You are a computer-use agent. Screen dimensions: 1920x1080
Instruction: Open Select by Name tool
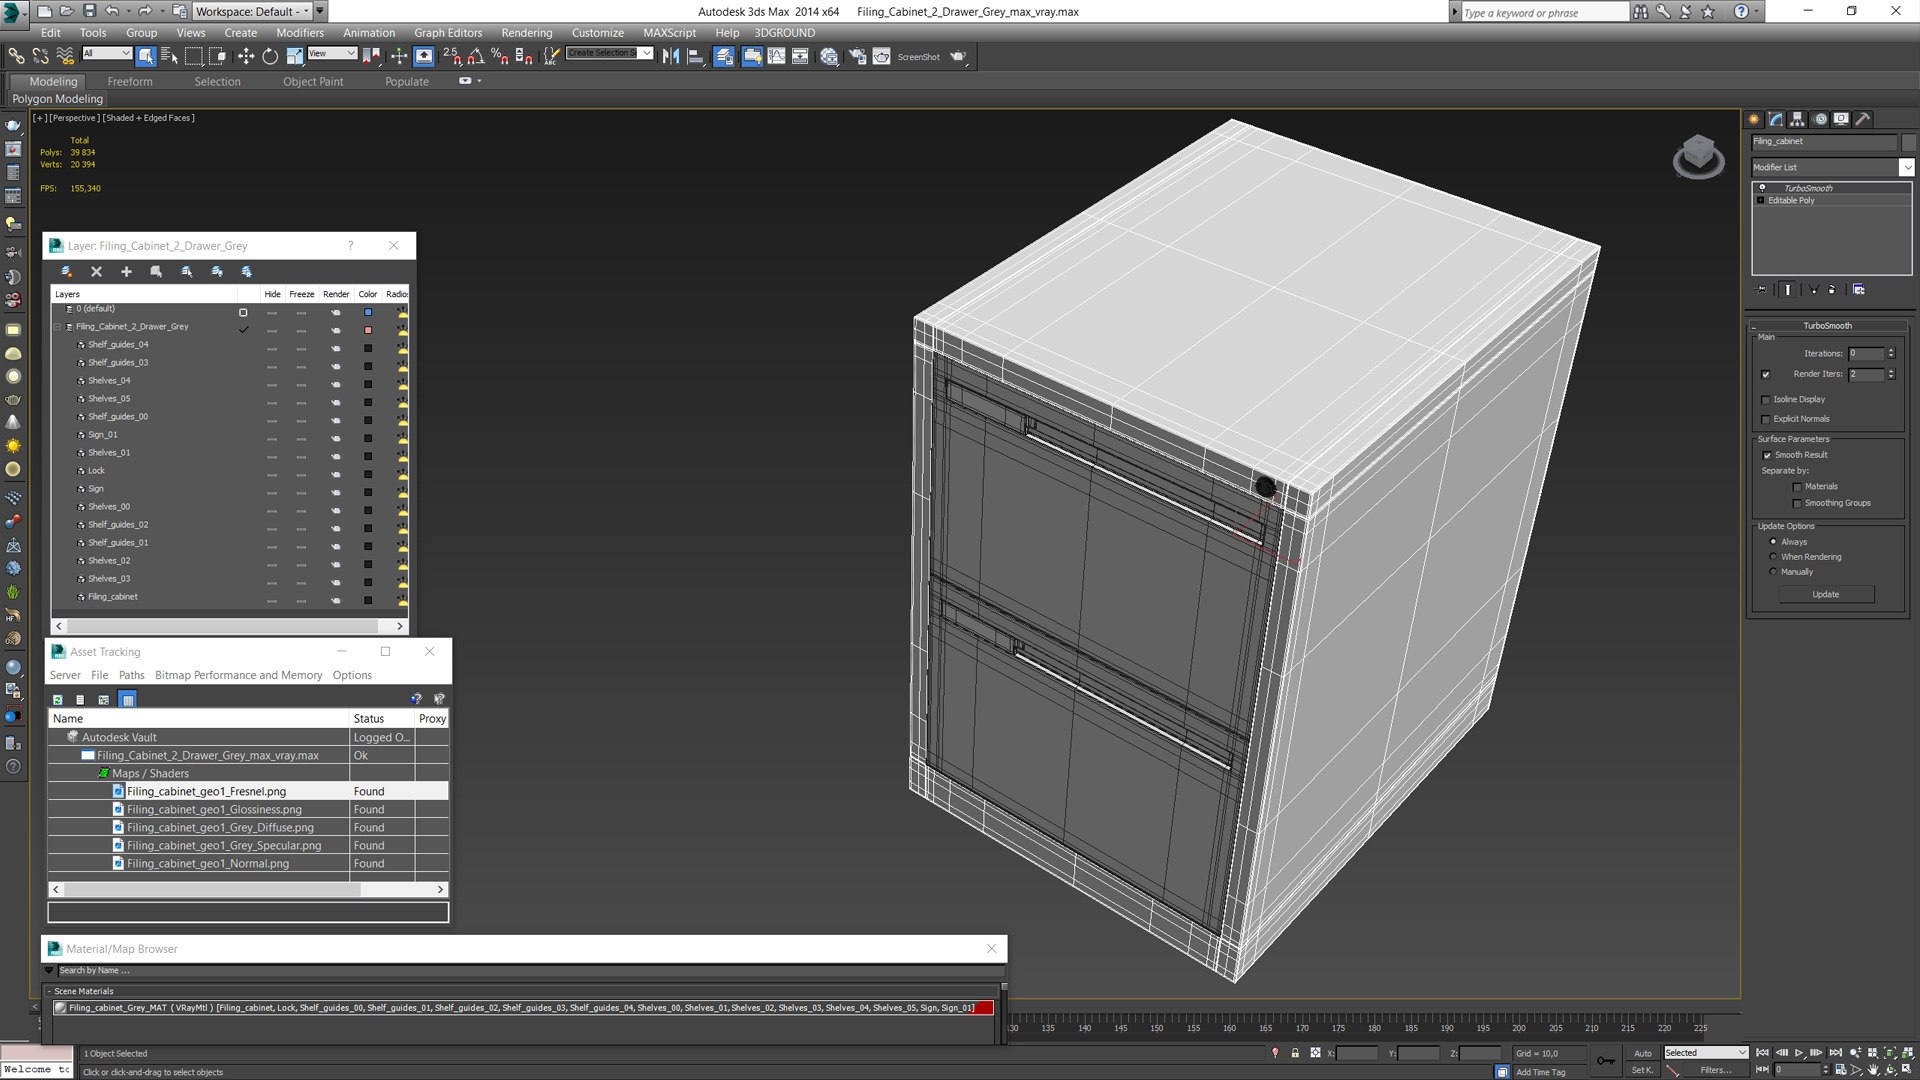coord(169,56)
